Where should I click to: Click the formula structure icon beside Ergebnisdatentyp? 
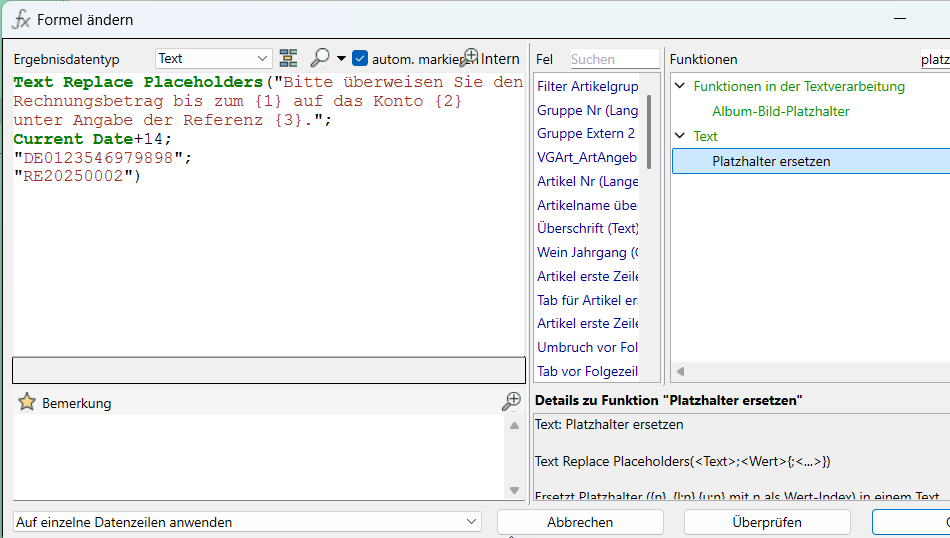[289, 58]
